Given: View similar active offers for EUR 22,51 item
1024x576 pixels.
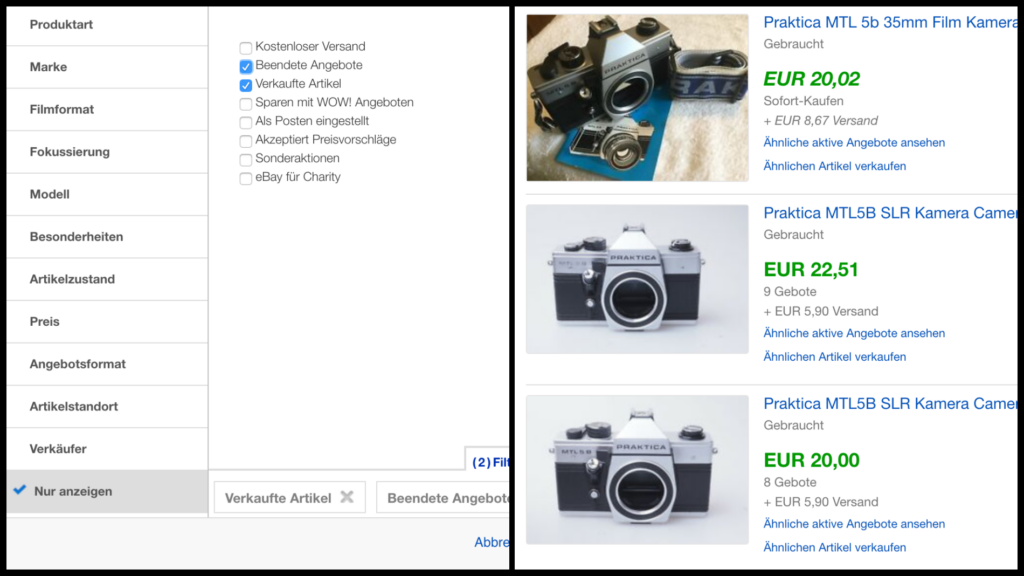Looking at the screenshot, I should pyautogui.click(x=854, y=333).
